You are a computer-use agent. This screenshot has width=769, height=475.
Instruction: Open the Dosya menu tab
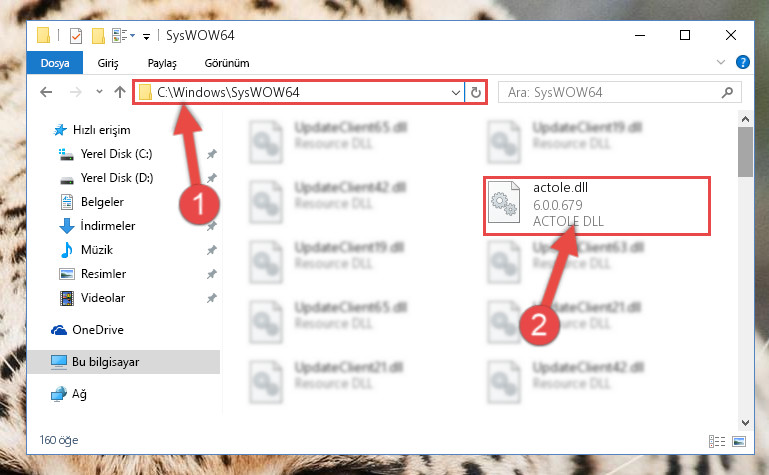(55, 63)
